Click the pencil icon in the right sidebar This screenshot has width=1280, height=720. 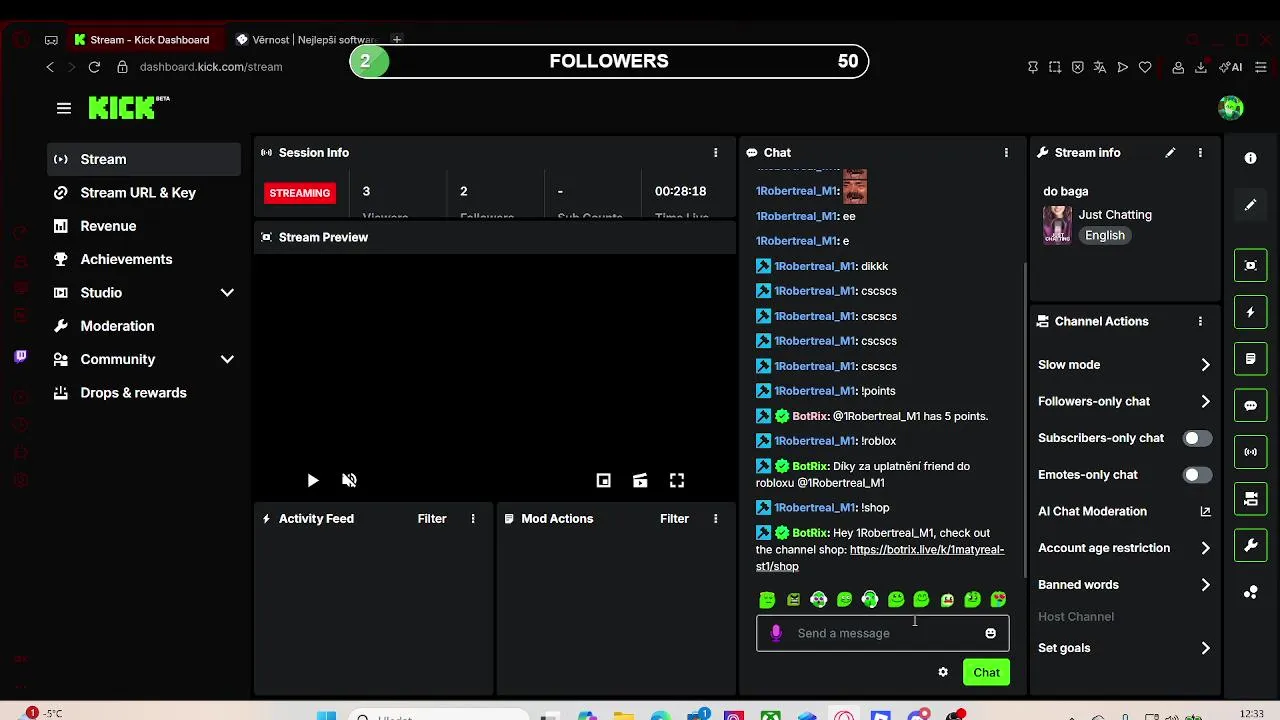click(1250, 205)
